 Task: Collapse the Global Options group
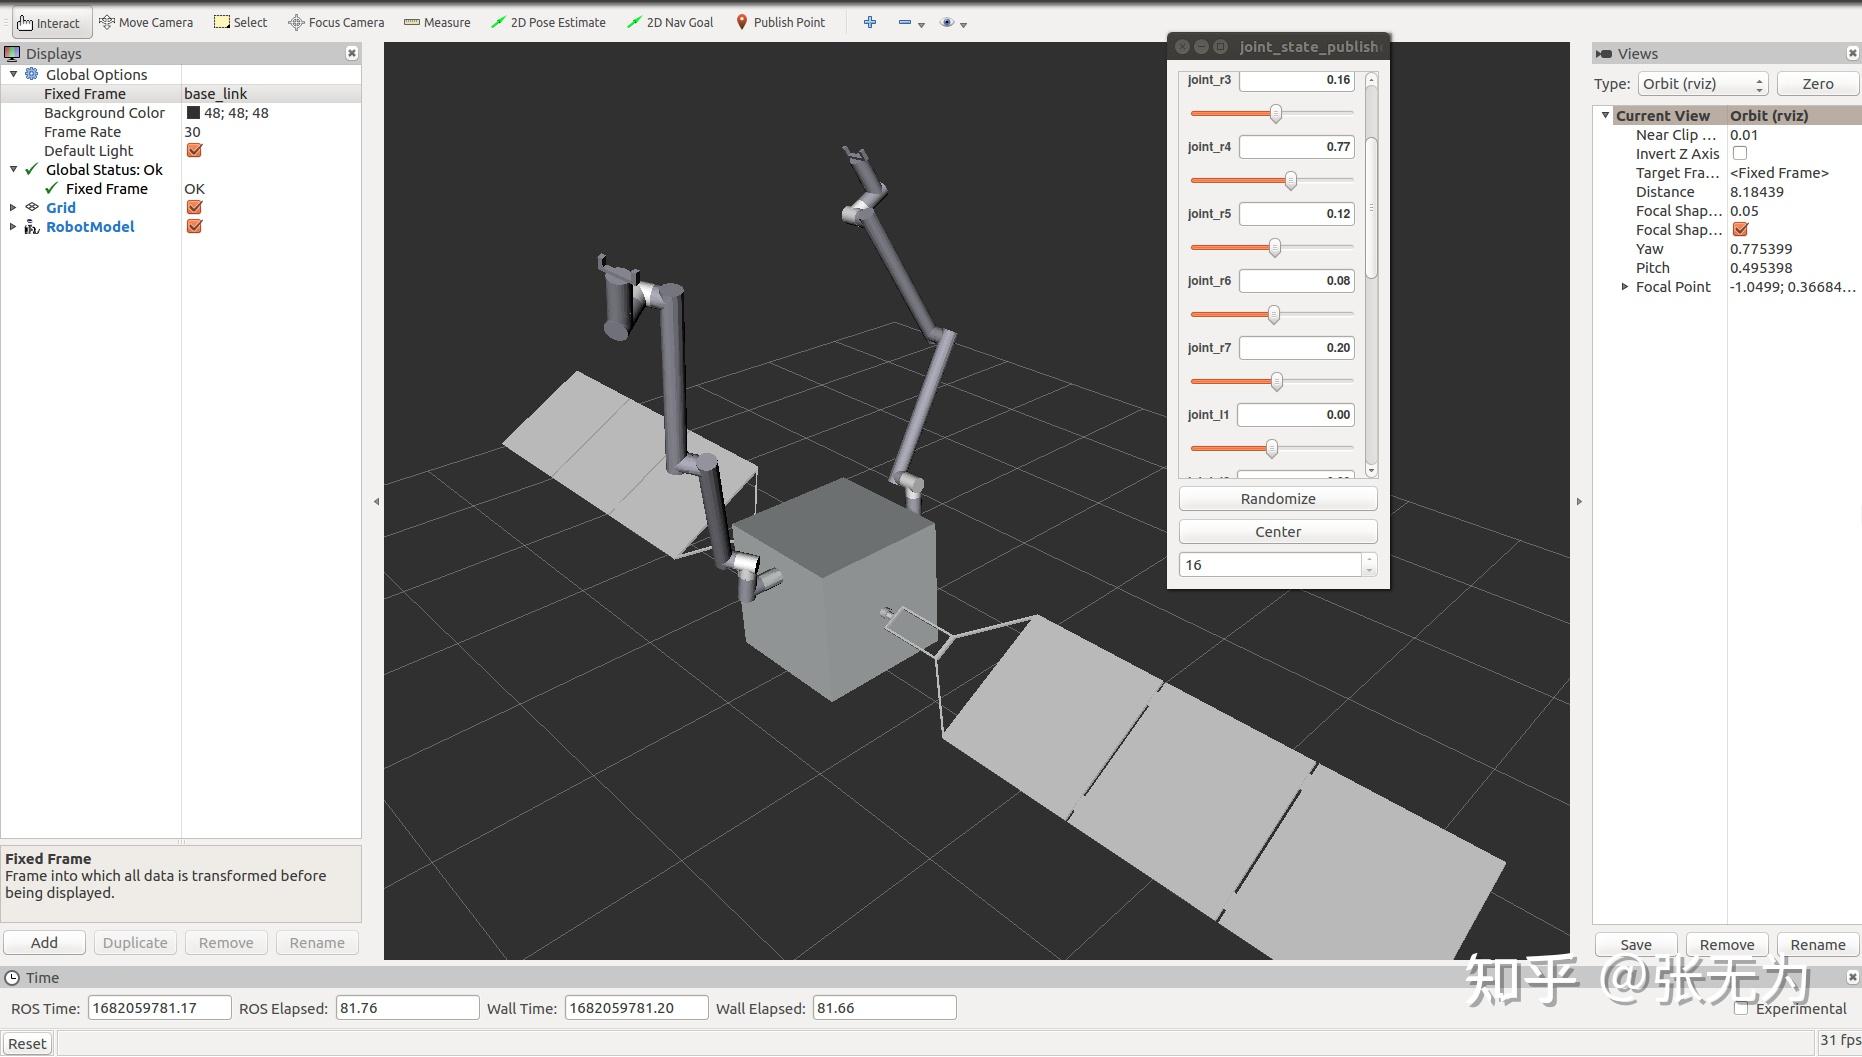tap(13, 74)
